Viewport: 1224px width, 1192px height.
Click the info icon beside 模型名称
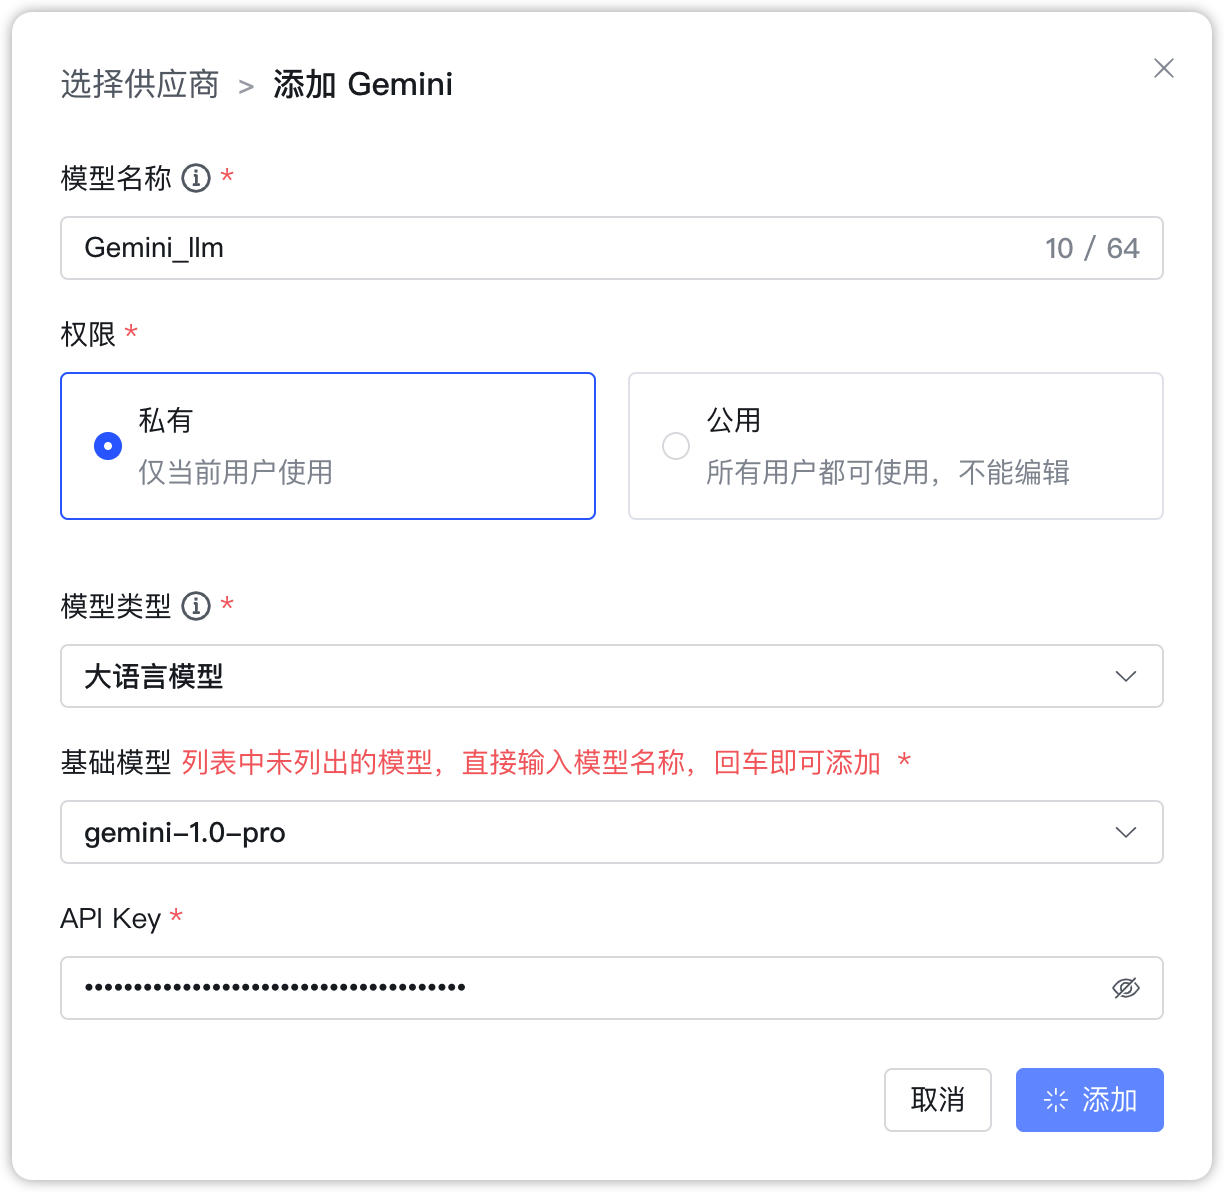pyautogui.click(x=196, y=178)
